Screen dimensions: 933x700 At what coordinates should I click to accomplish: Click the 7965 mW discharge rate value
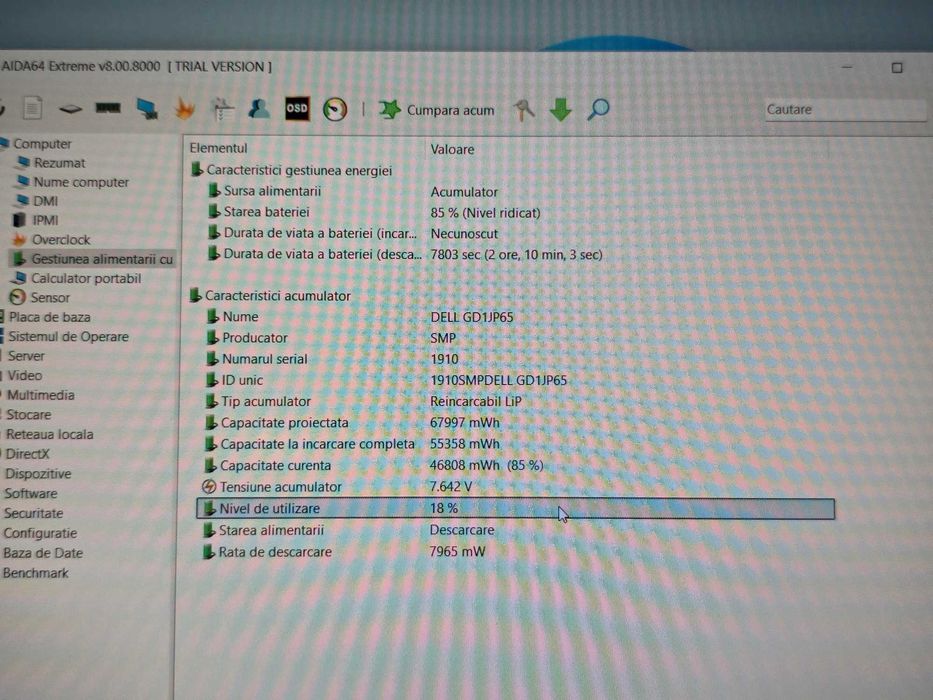[457, 552]
